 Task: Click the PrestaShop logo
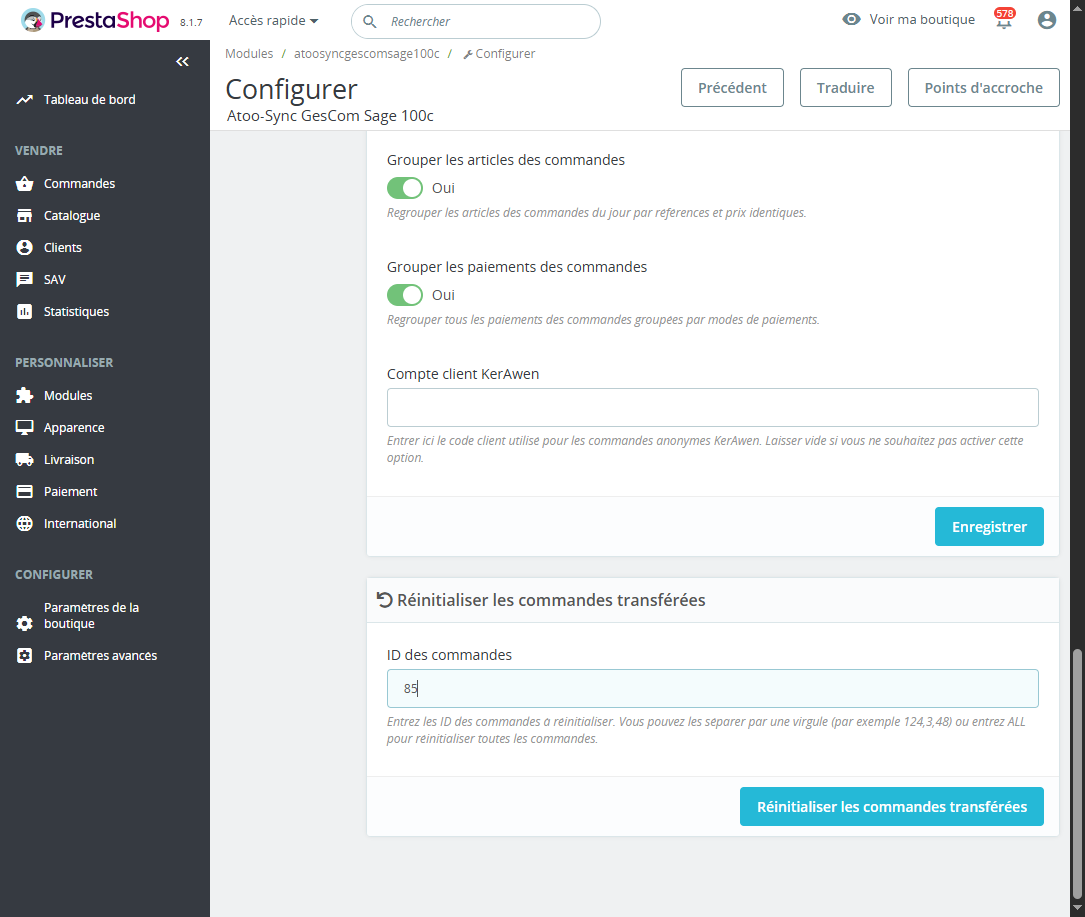[x=95, y=20]
